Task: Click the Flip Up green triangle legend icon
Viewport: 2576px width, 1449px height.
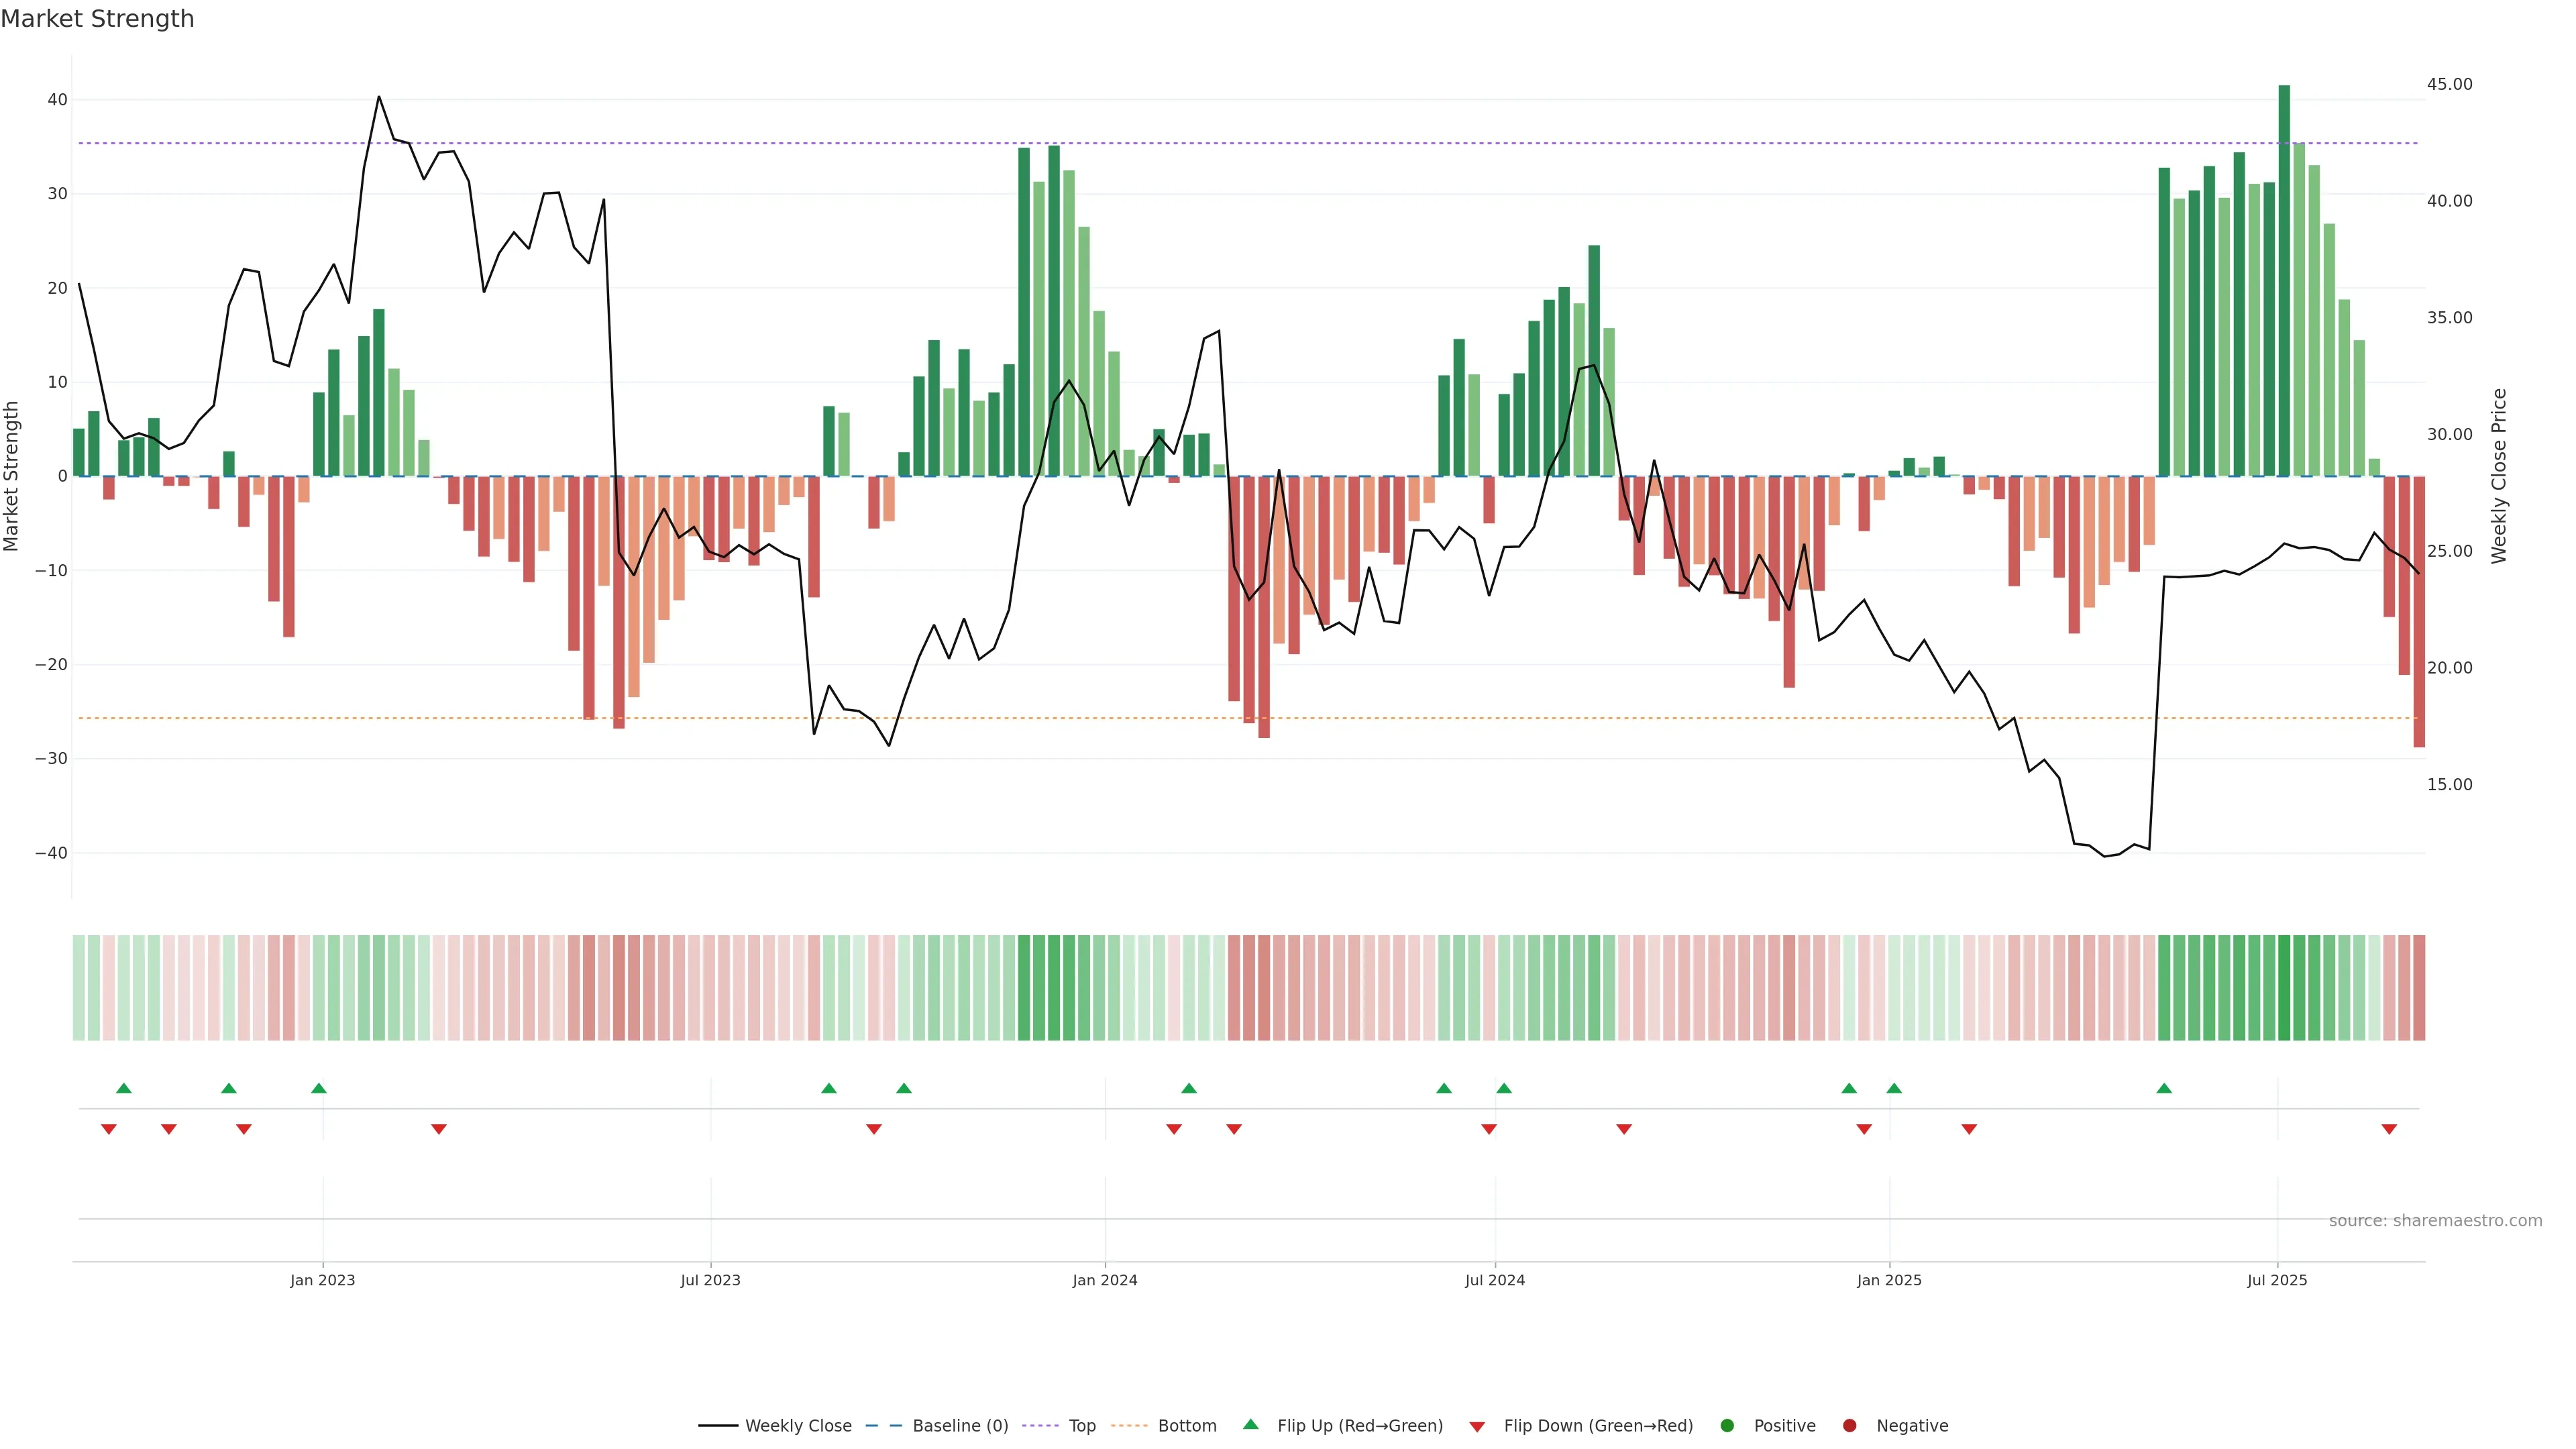Action: tap(1250, 1424)
